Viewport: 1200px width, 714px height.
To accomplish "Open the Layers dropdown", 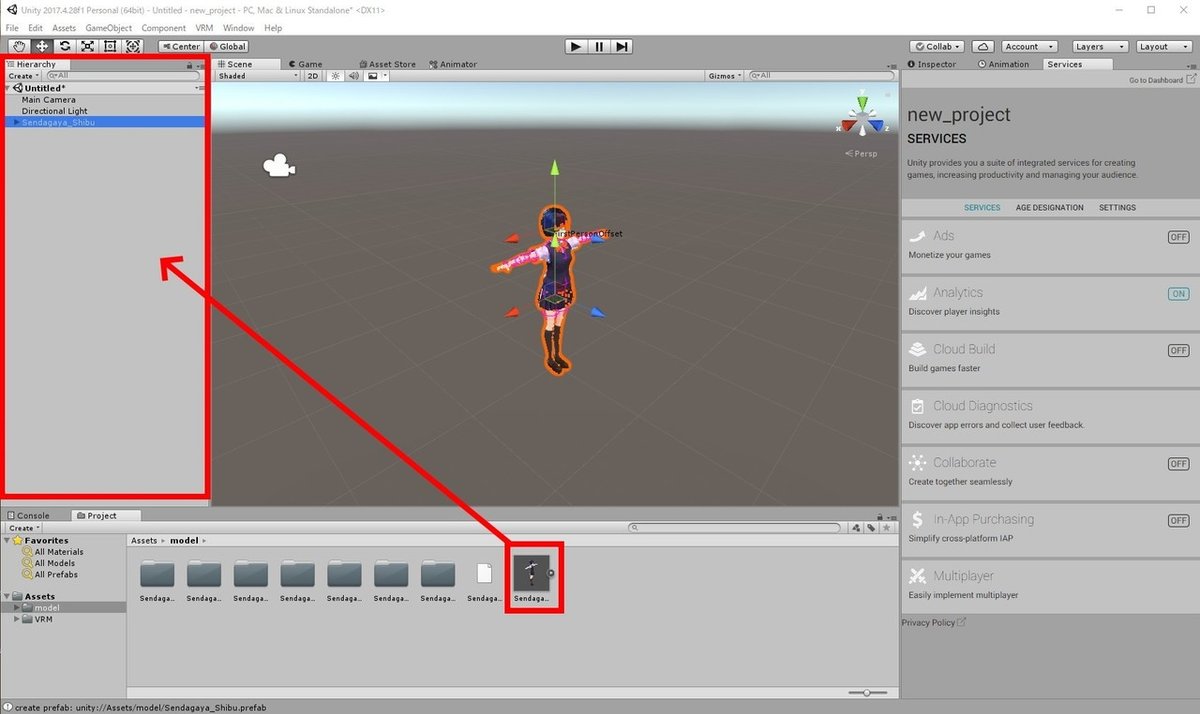I will tap(1100, 46).
